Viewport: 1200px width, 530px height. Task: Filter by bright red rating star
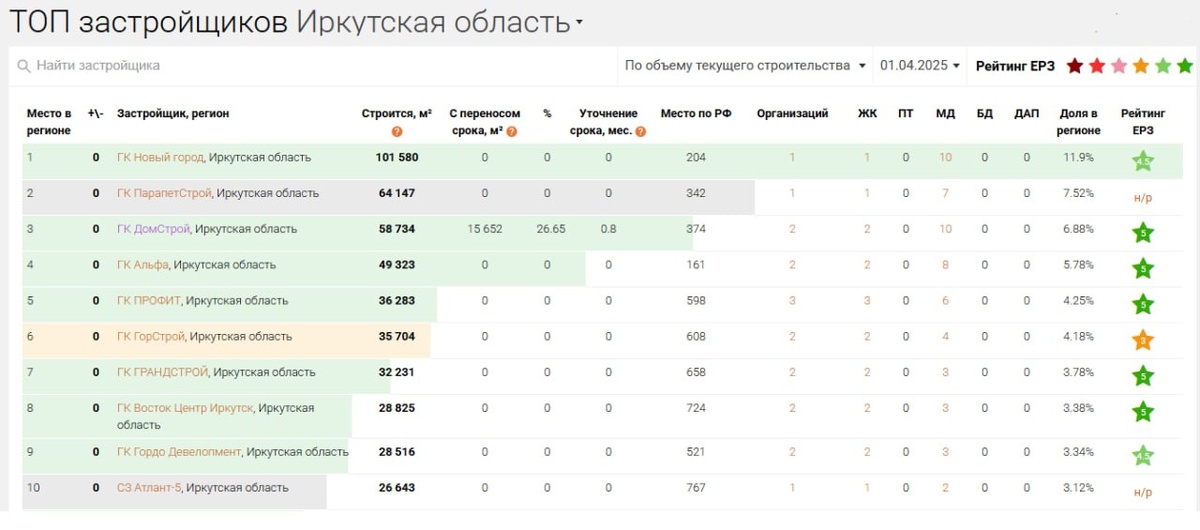[1097, 66]
